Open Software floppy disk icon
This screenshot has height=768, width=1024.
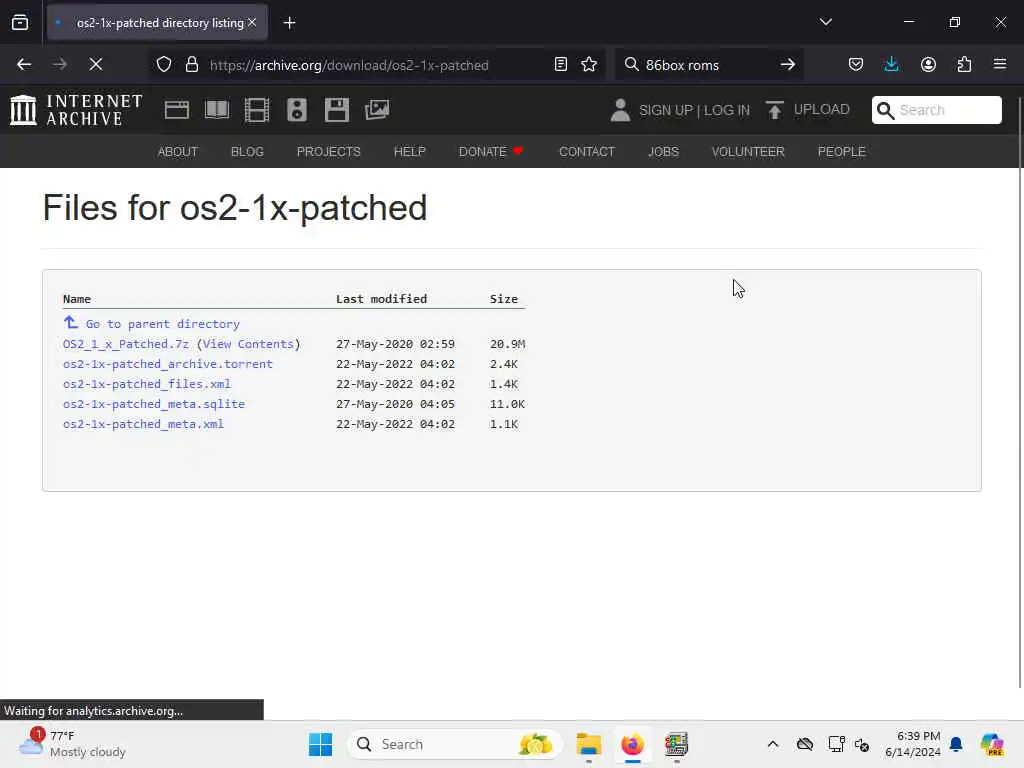337,110
